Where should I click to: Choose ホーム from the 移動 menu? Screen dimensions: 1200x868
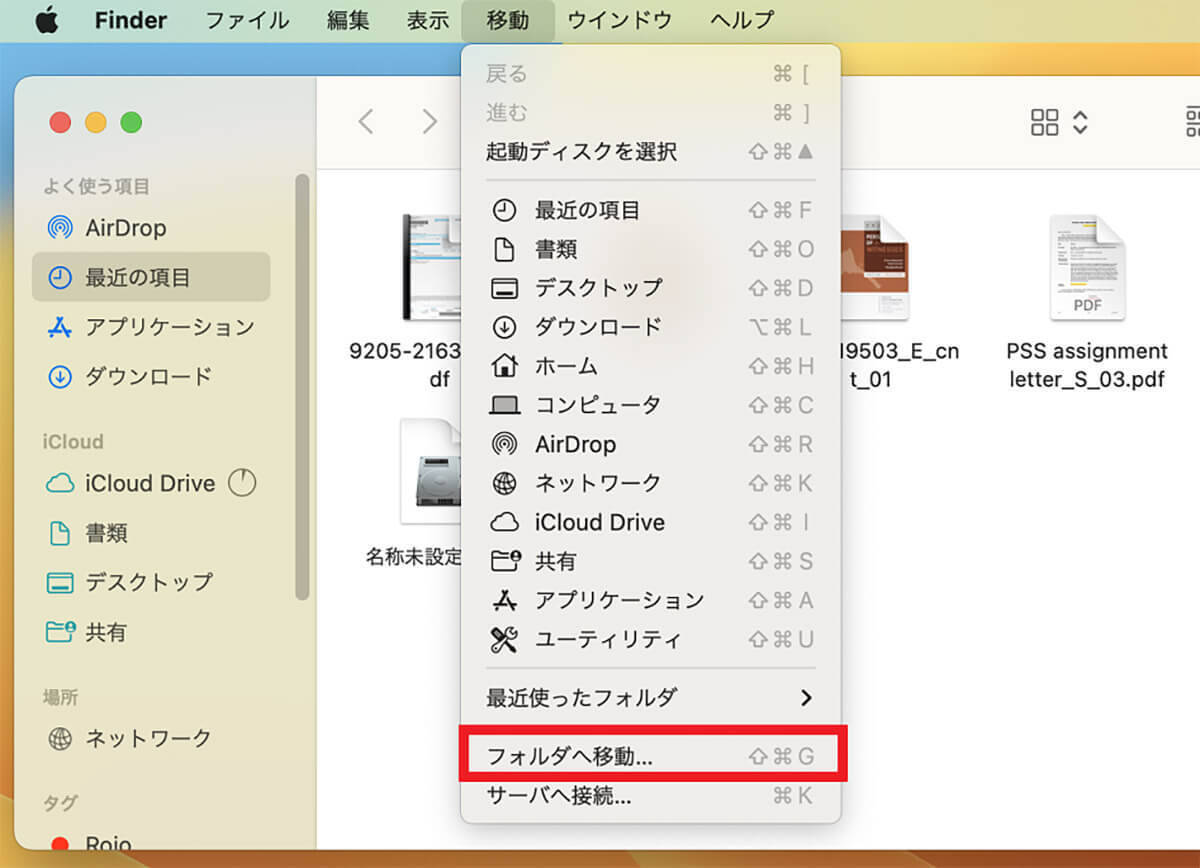pos(566,367)
